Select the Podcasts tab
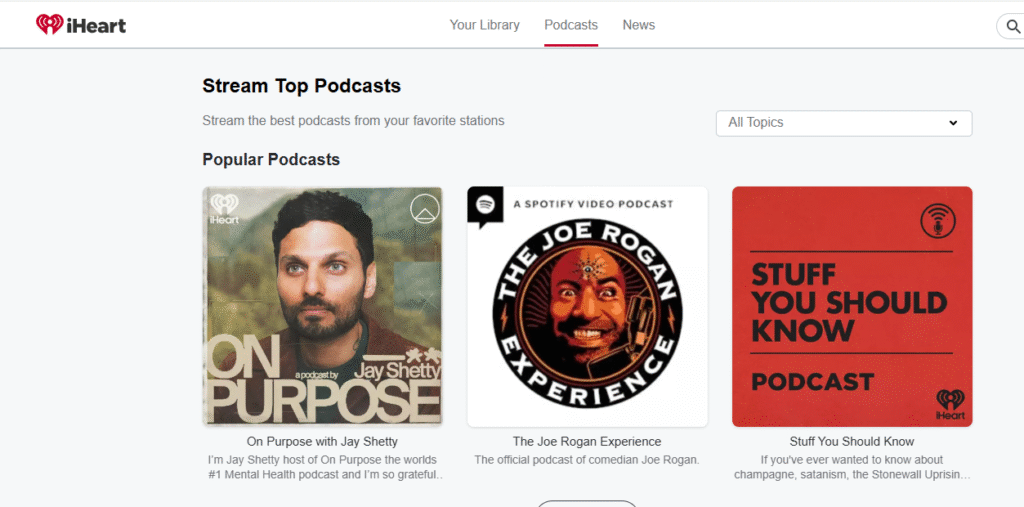1024x507 pixels. [x=571, y=25]
